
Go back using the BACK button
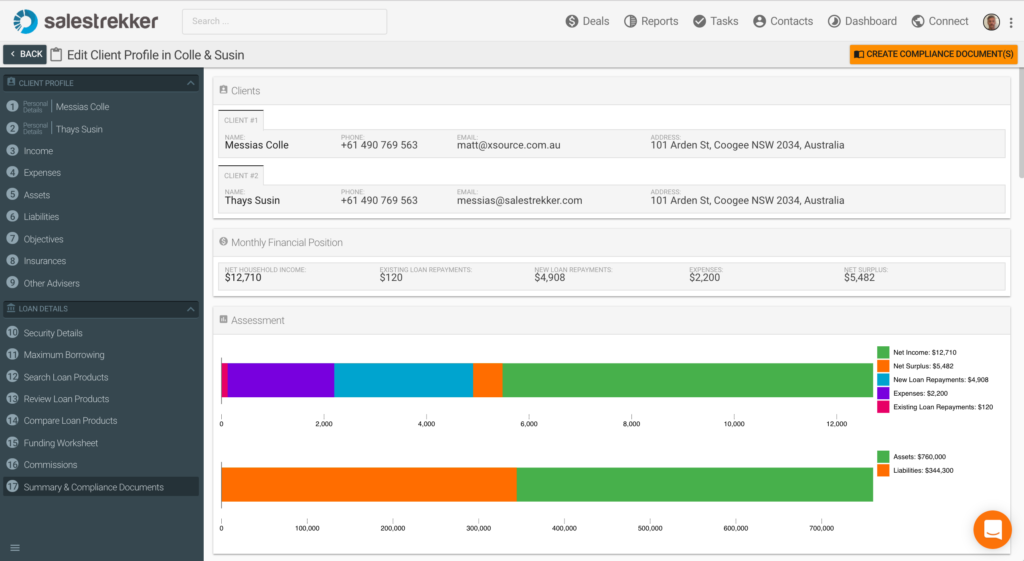click(x=25, y=54)
